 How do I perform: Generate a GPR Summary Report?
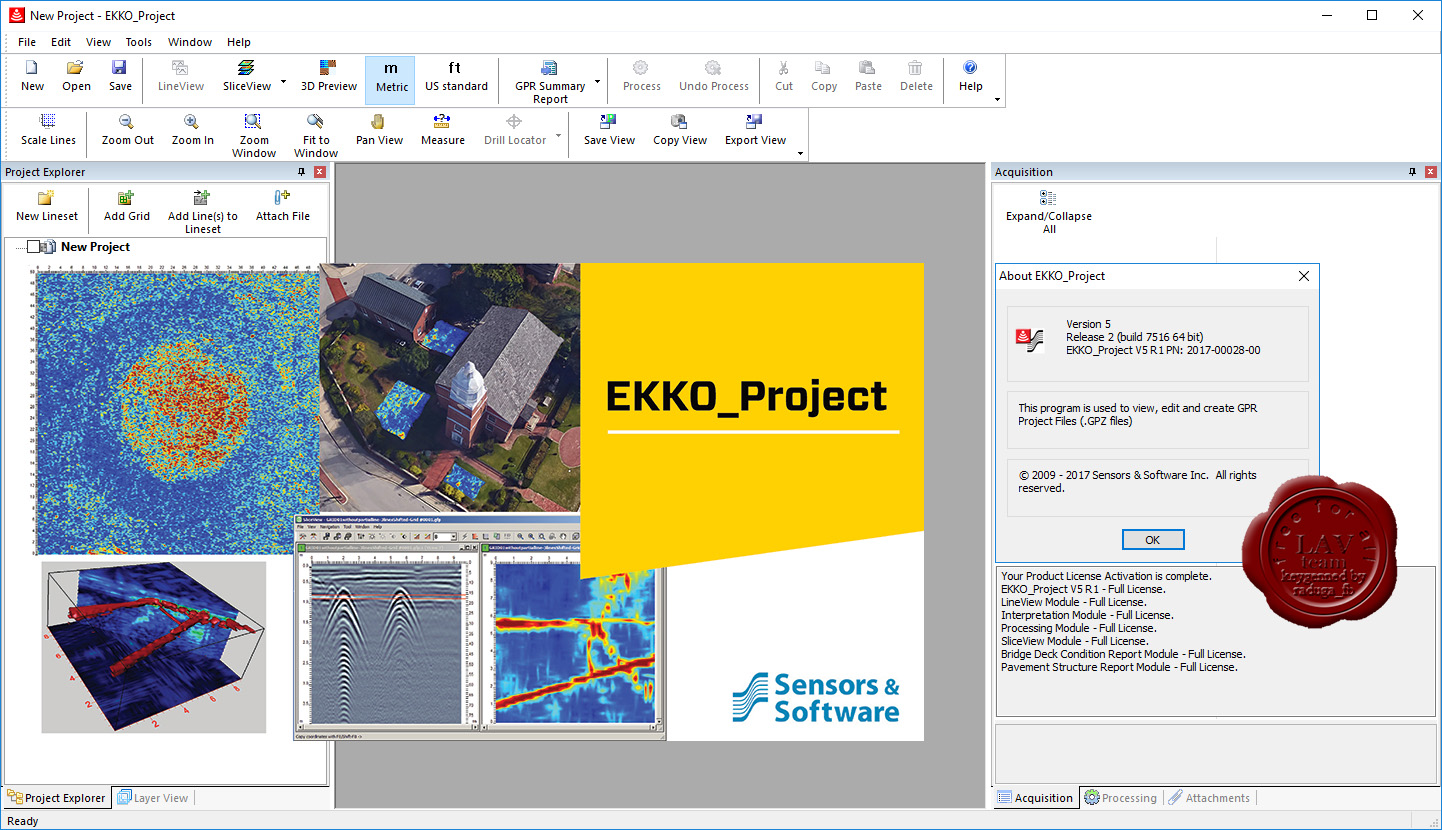point(550,81)
